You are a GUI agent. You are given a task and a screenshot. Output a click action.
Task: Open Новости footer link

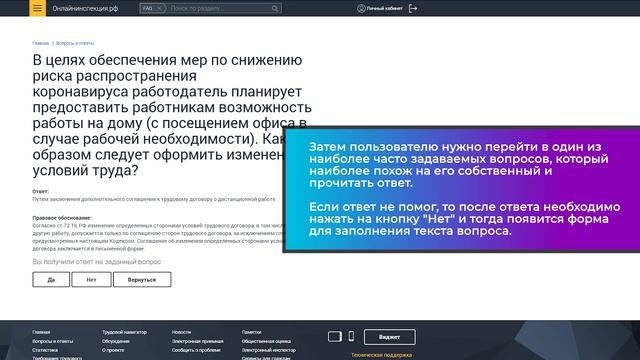click(x=181, y=332)
